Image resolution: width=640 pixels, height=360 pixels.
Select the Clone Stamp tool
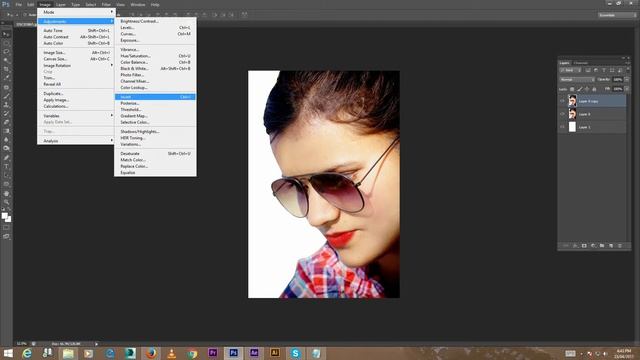[6, 105]
